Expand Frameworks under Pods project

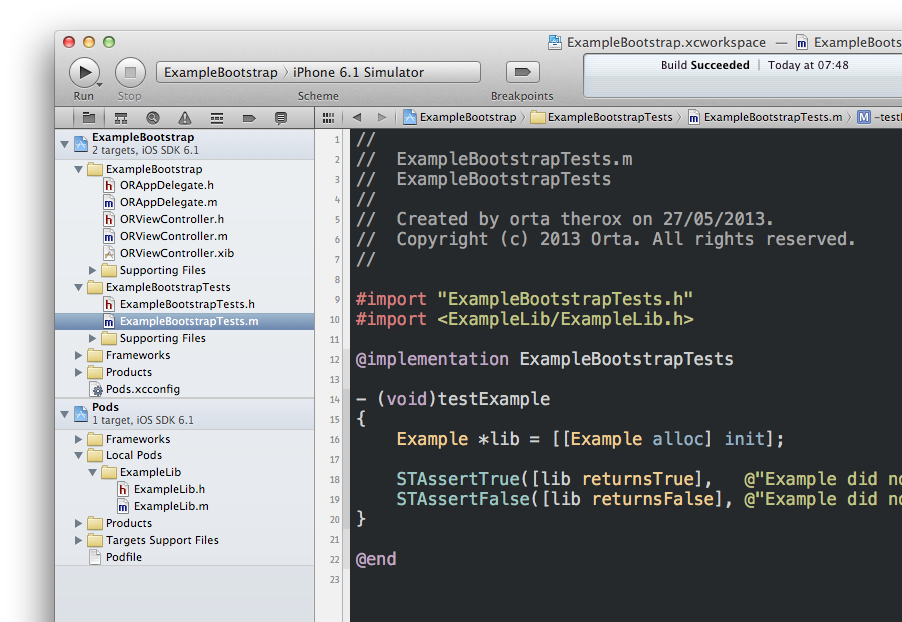(78, 440)
